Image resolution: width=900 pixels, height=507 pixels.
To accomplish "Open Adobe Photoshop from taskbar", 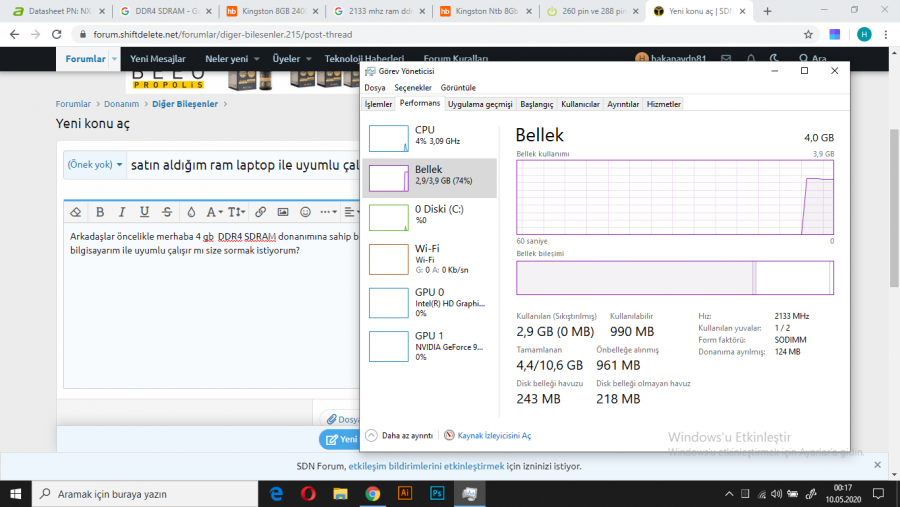I will 437,494.
